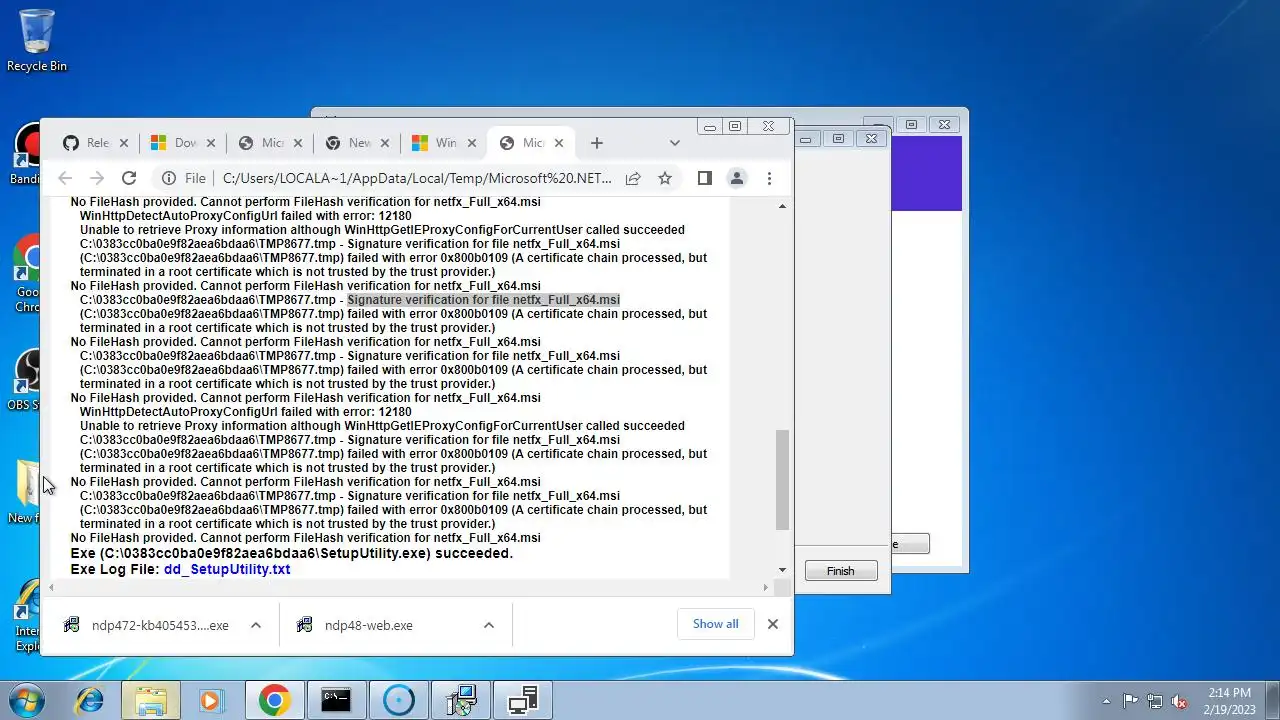The height and width of the screenshot is (720, 1280).
Task: Switch to Chrome in the taskbar
Action: tap(274, 700)
